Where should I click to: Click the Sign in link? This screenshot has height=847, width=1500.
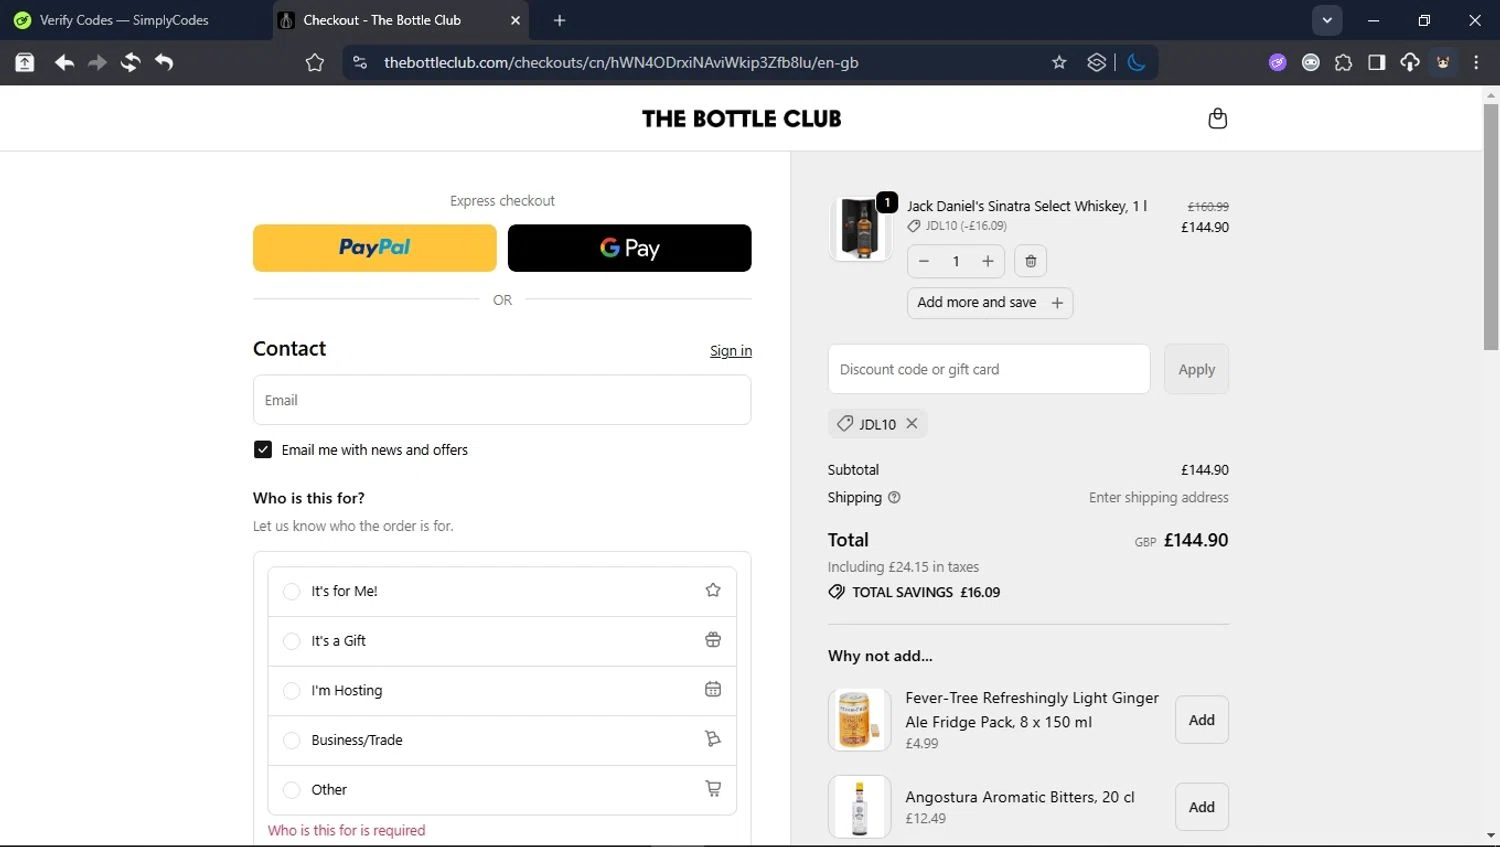click(731, 351)
